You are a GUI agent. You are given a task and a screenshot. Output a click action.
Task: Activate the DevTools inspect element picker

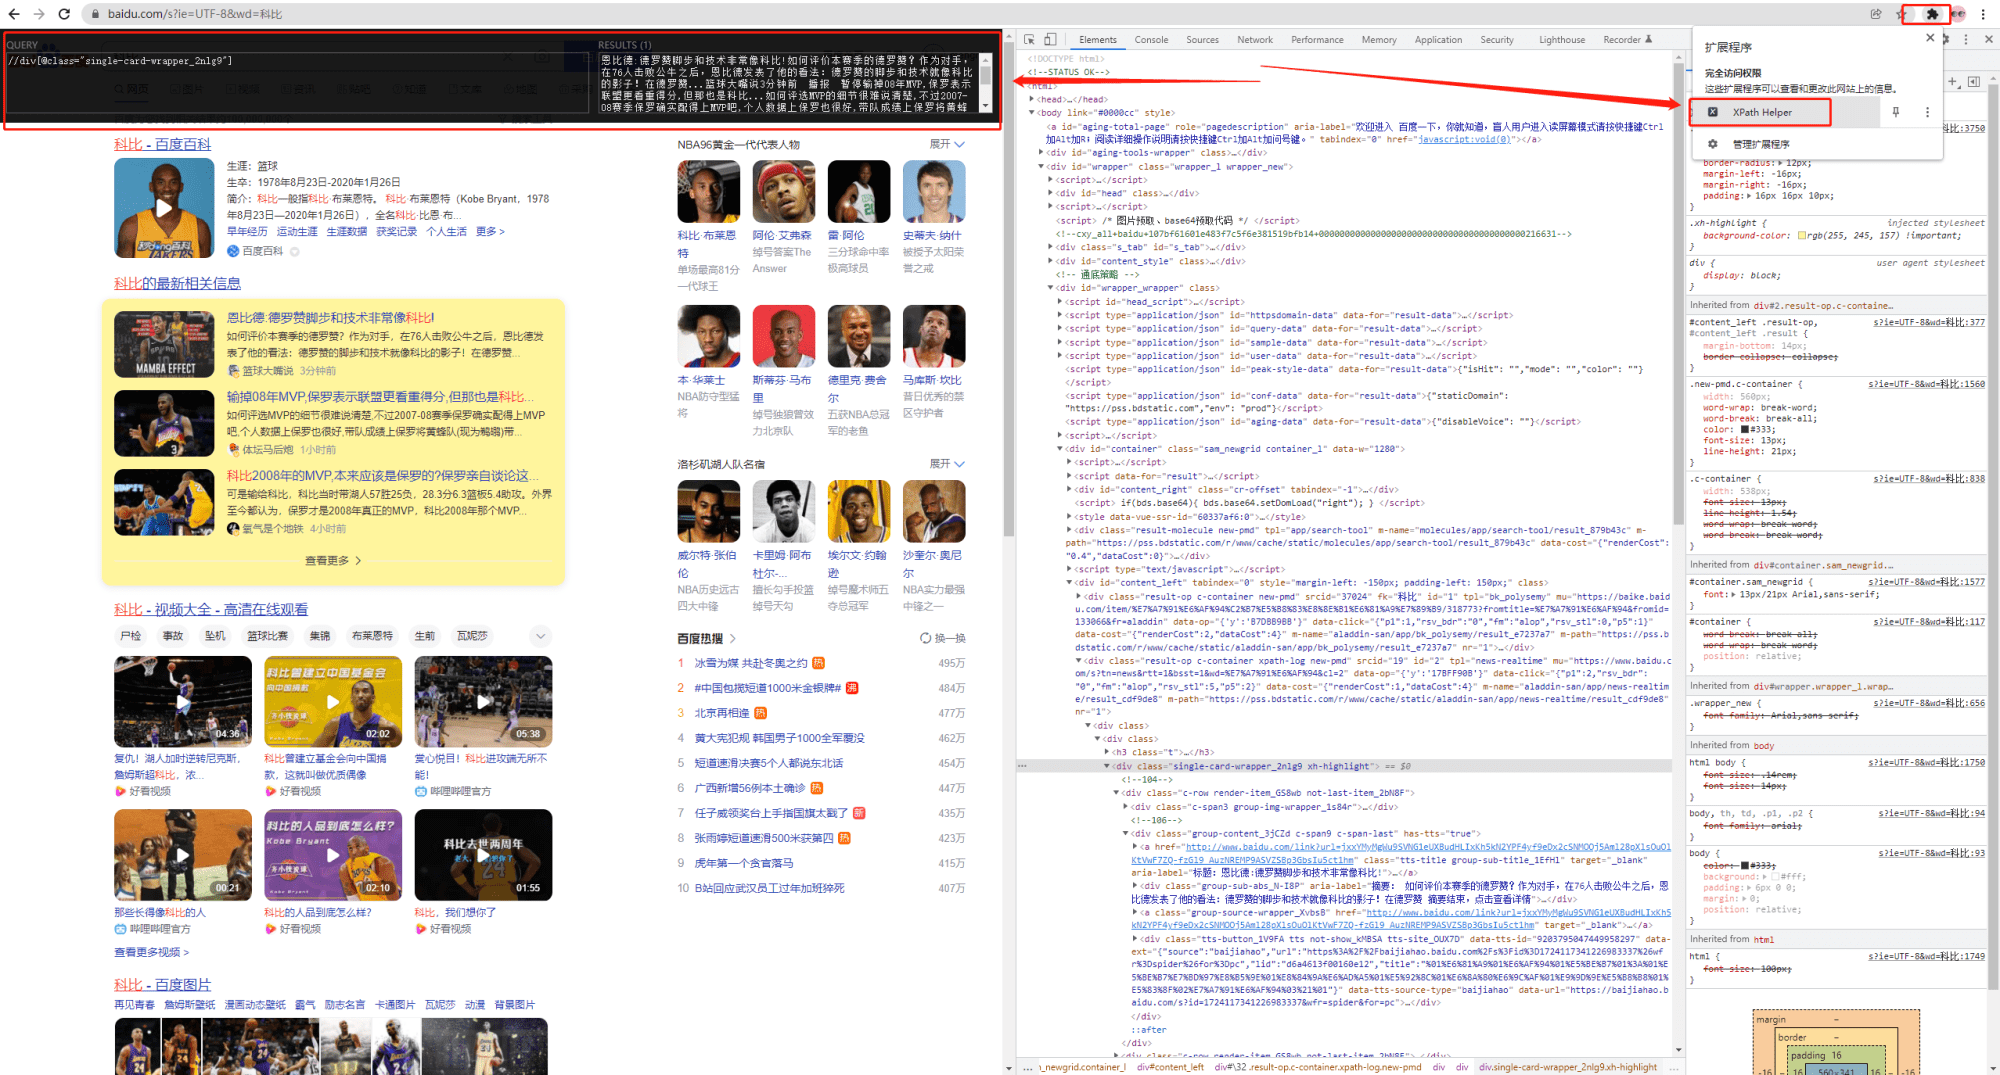pos(1029,40)
